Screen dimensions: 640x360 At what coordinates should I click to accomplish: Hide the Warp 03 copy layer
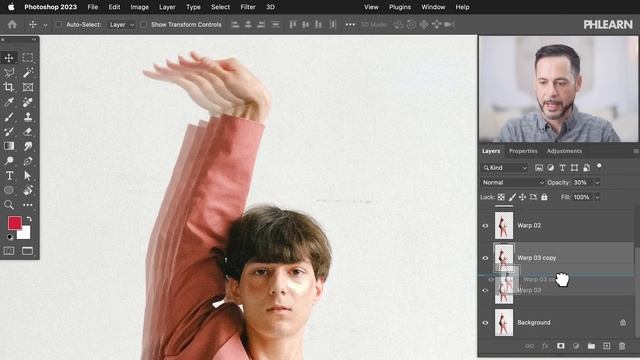pos(485,258)
